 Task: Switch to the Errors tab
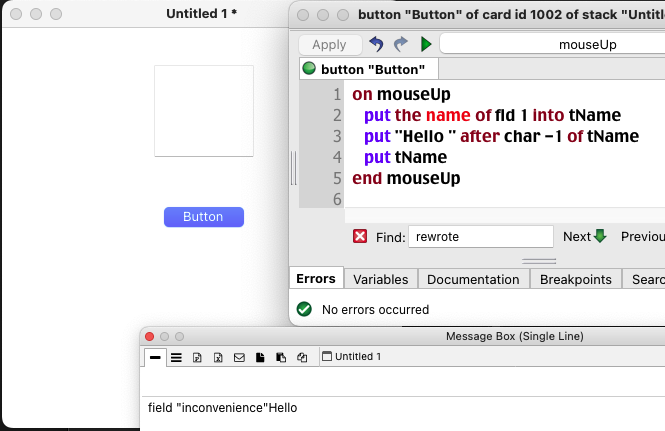click(316, 278)
